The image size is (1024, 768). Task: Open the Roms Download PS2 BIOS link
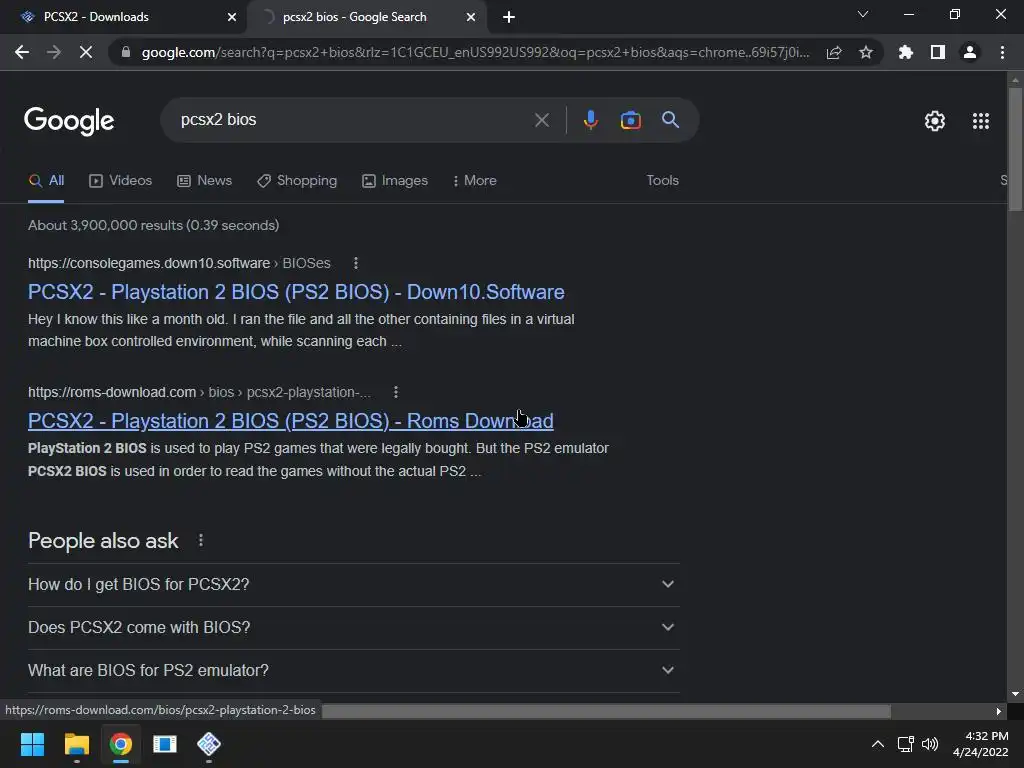point(291,421)
